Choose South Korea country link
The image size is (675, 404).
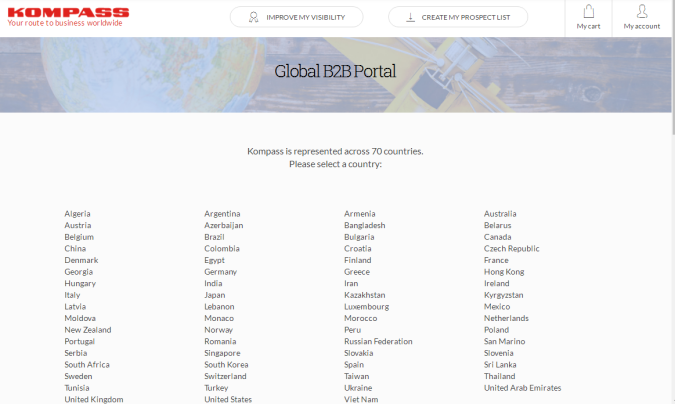[226, 365]
